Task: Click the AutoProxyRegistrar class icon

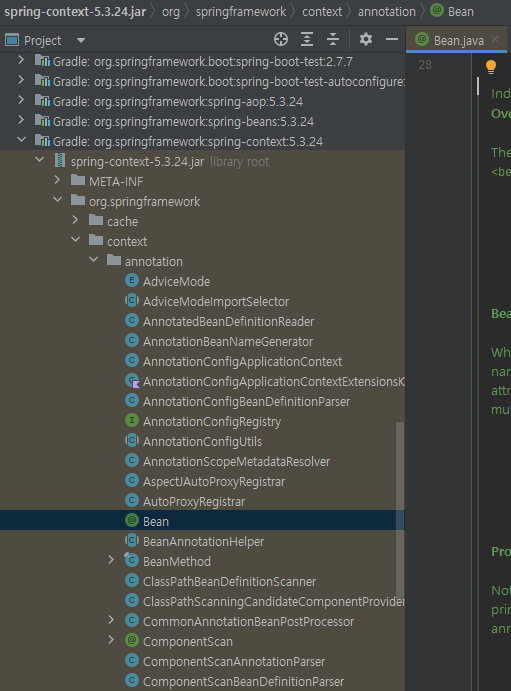Action: (132, 500)
